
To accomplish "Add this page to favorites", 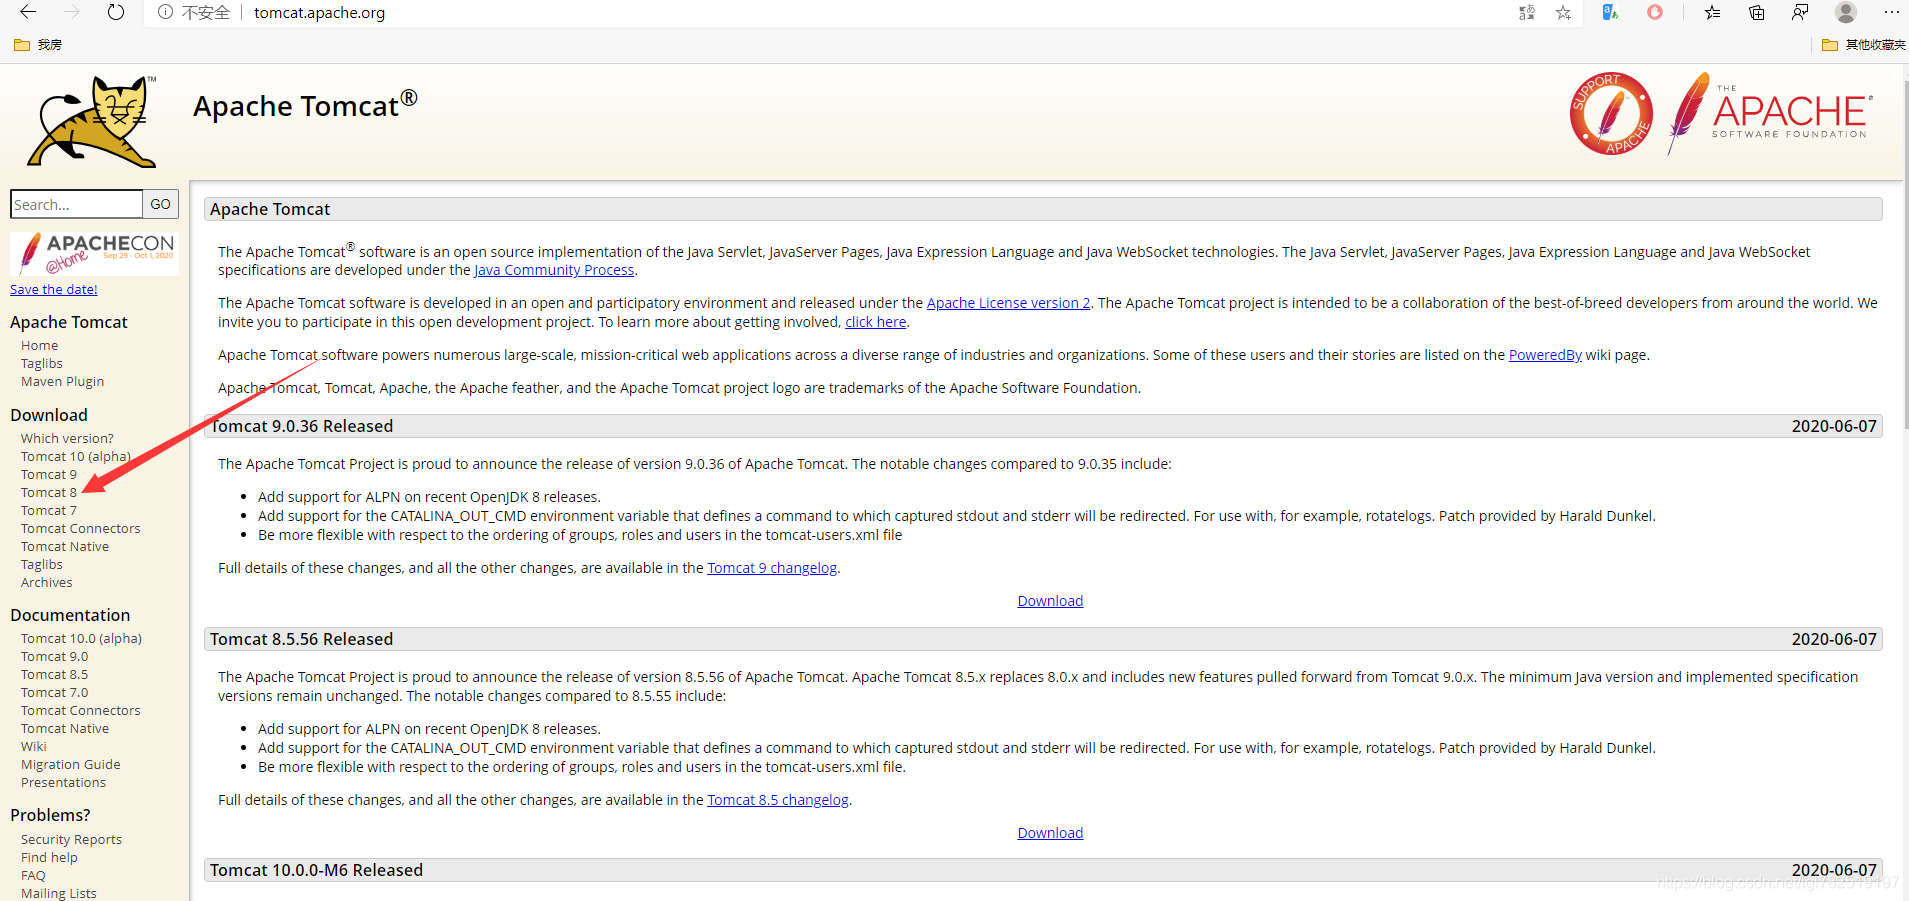I will [x=1563, y=12].
